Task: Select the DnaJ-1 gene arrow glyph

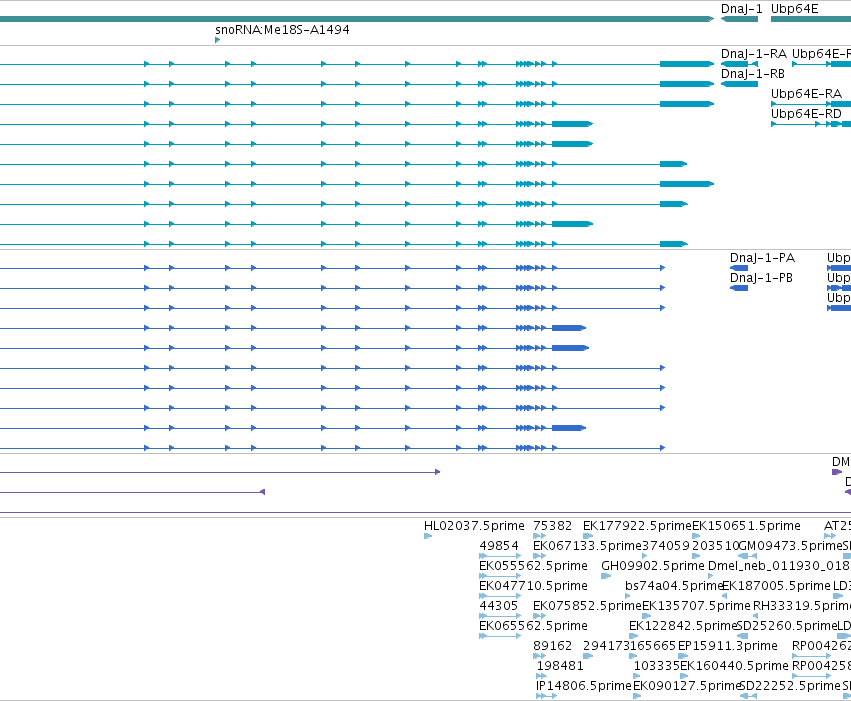Action: click(x=739, y=19)
